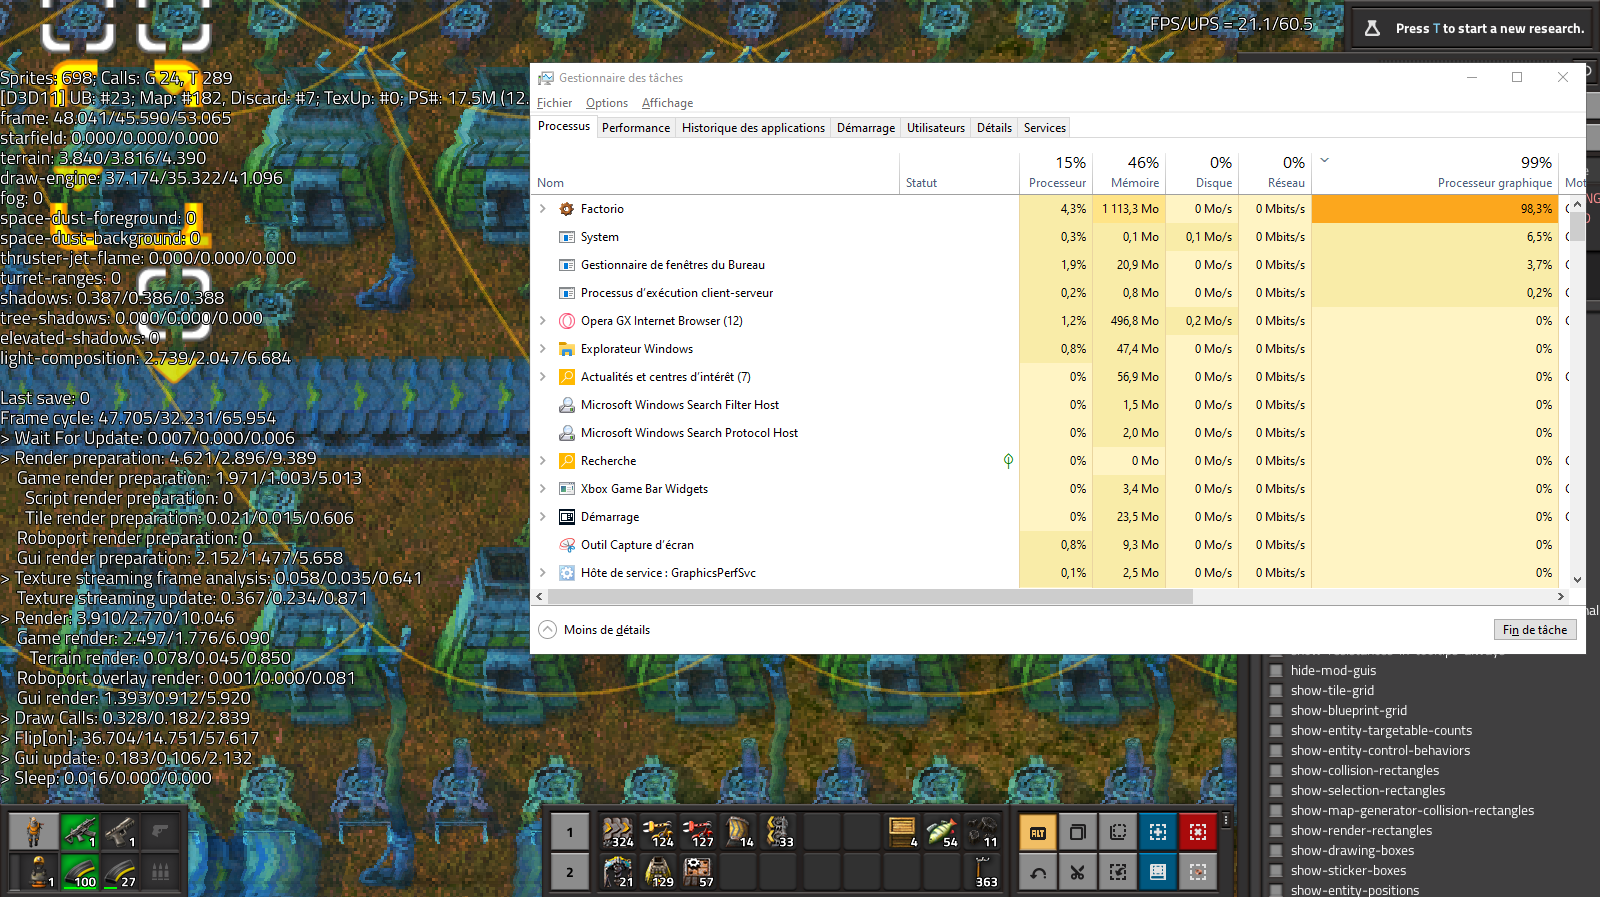Click the research flask icon
Viewport: 1600px width, 897px height.
pos(1373,28)
